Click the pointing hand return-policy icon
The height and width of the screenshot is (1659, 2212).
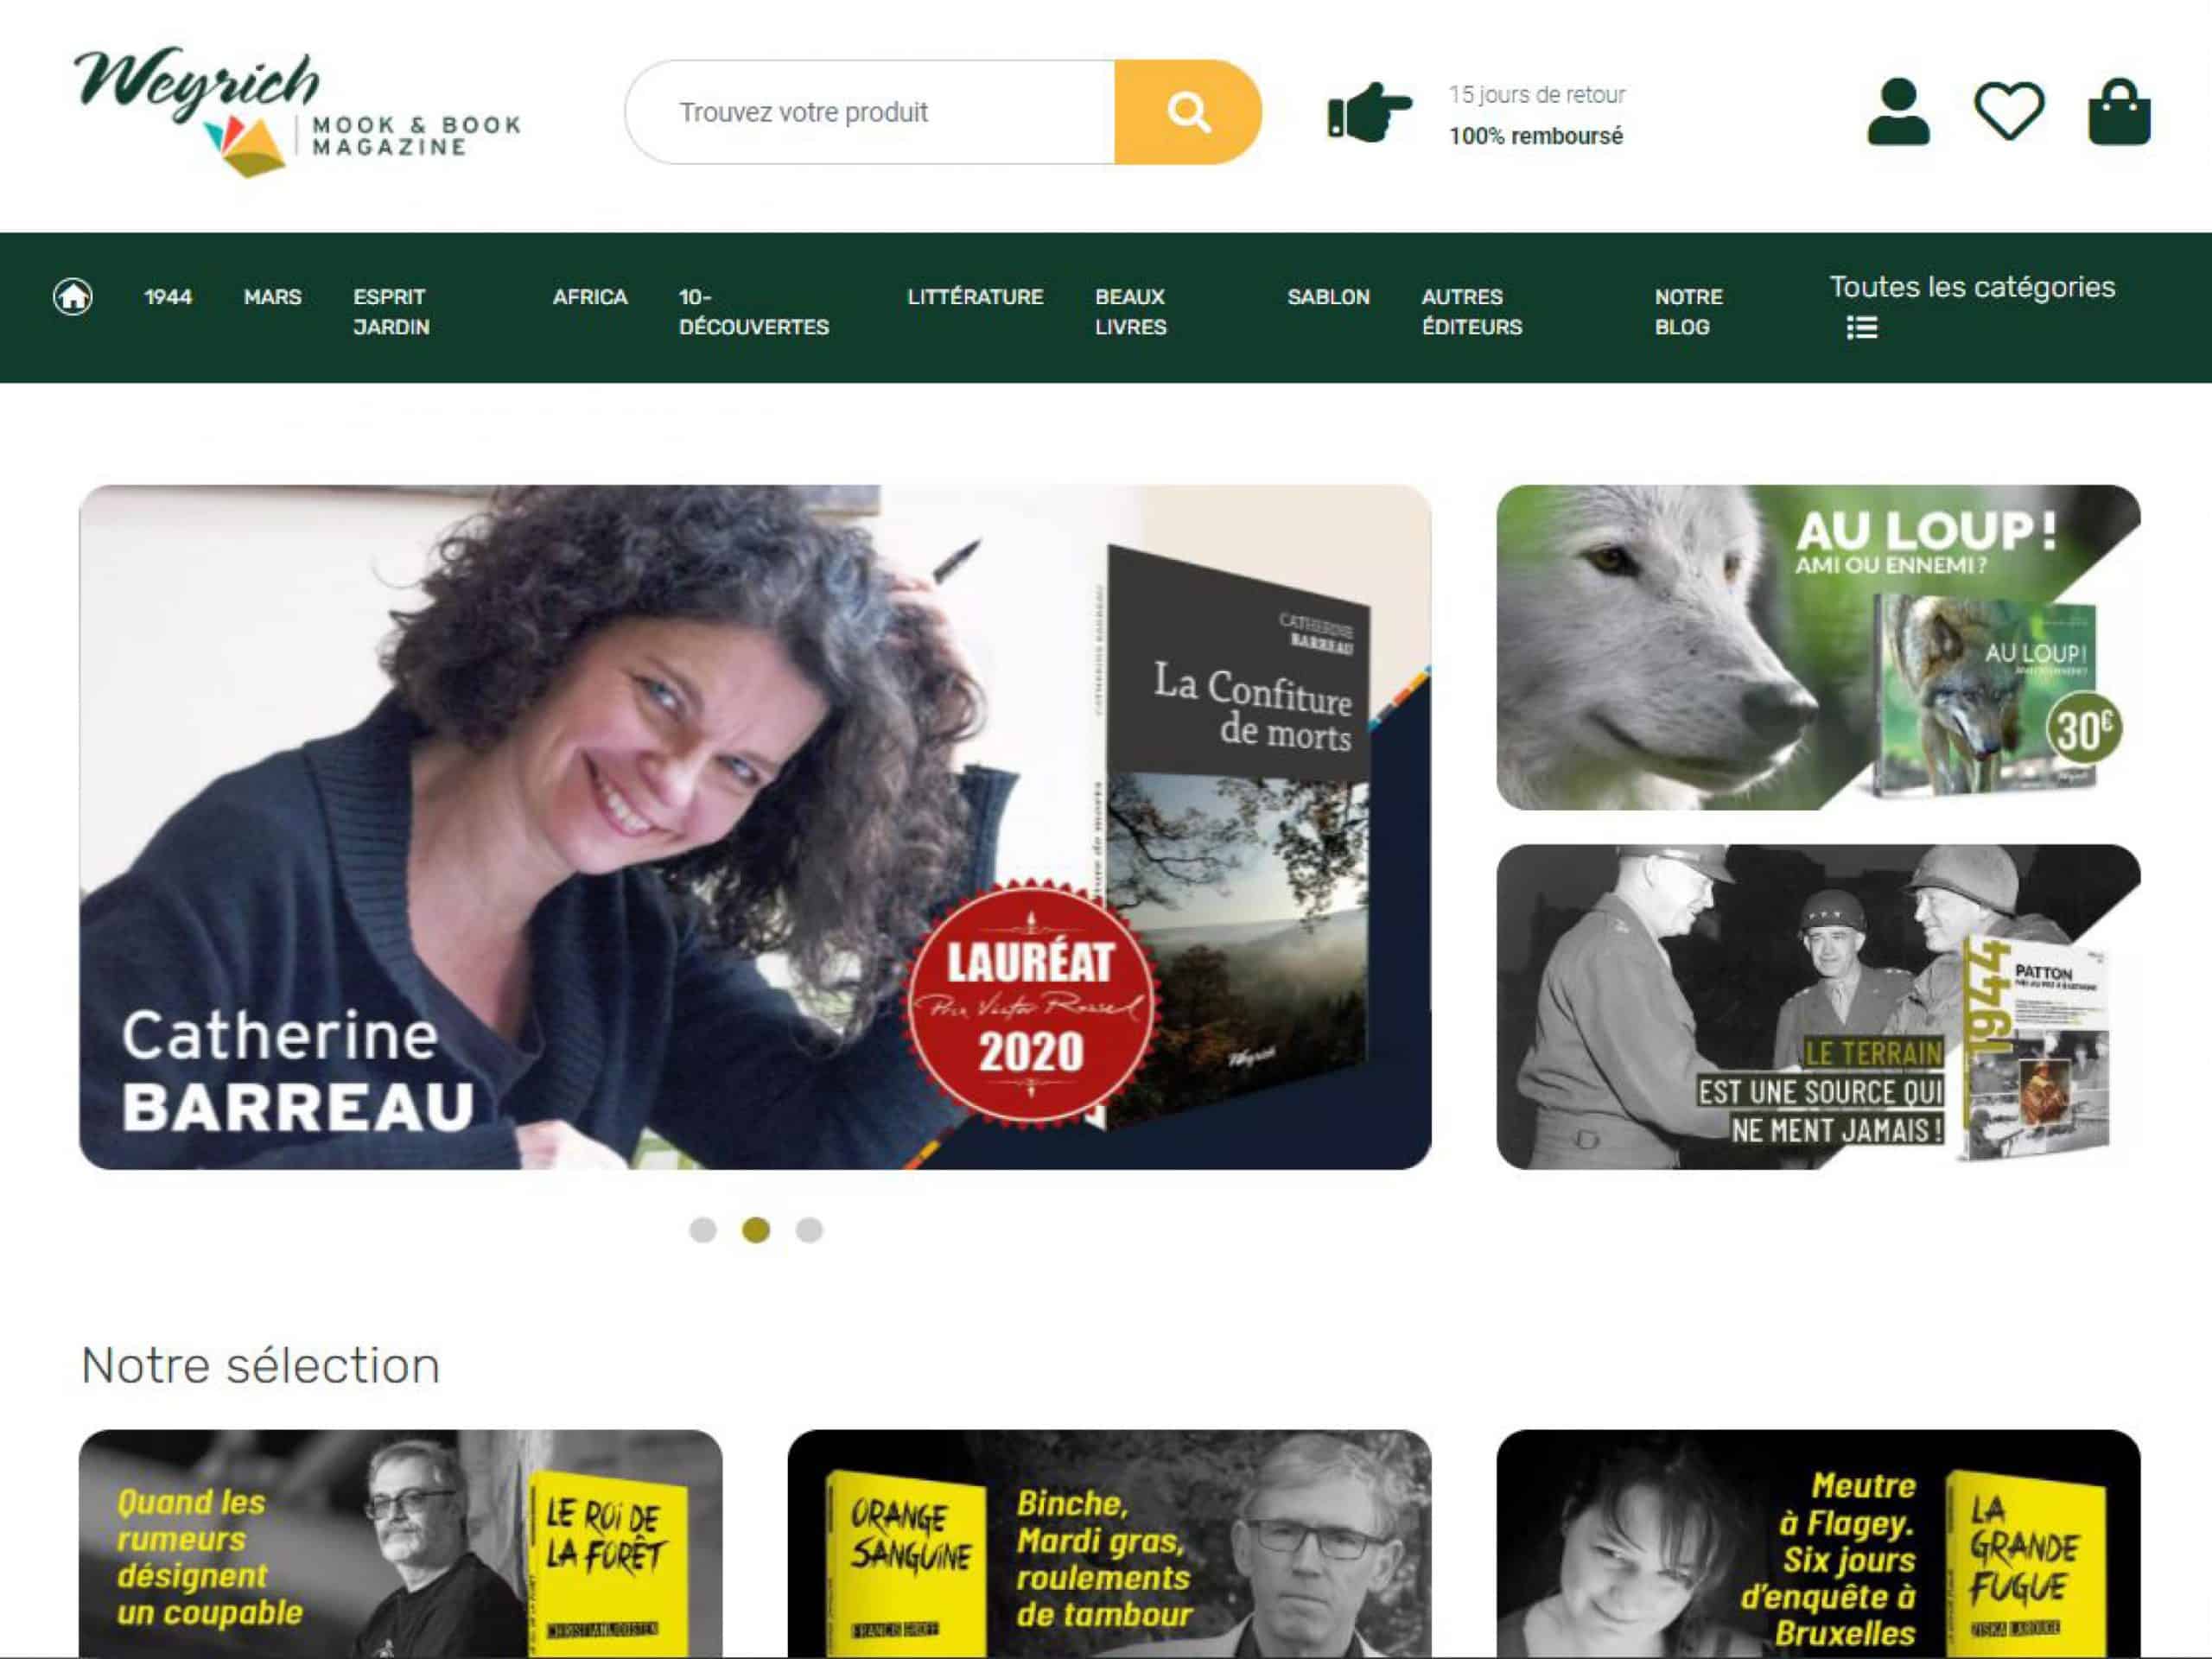click(1369, 112)
